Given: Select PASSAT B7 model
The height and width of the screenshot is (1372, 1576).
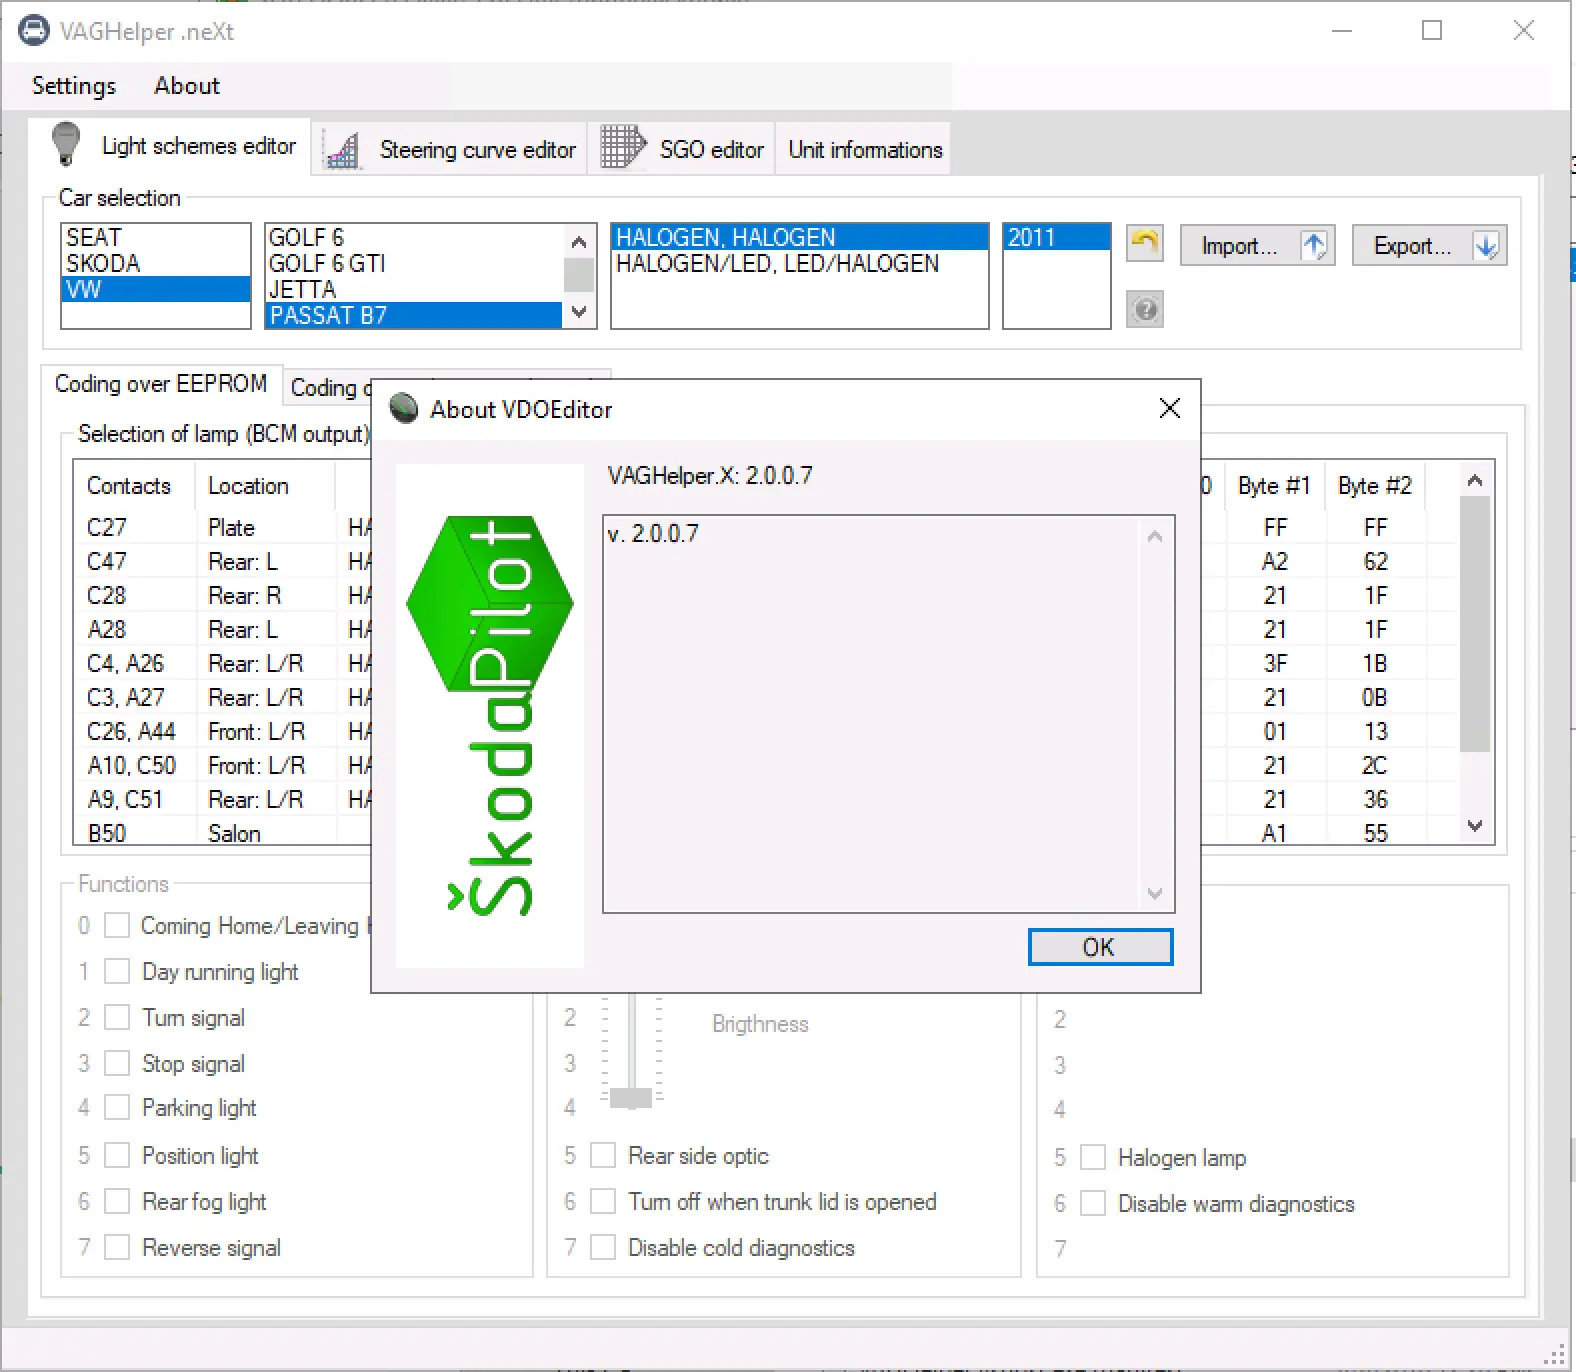Looking at the screenshot, I should [x=414, y=315].
